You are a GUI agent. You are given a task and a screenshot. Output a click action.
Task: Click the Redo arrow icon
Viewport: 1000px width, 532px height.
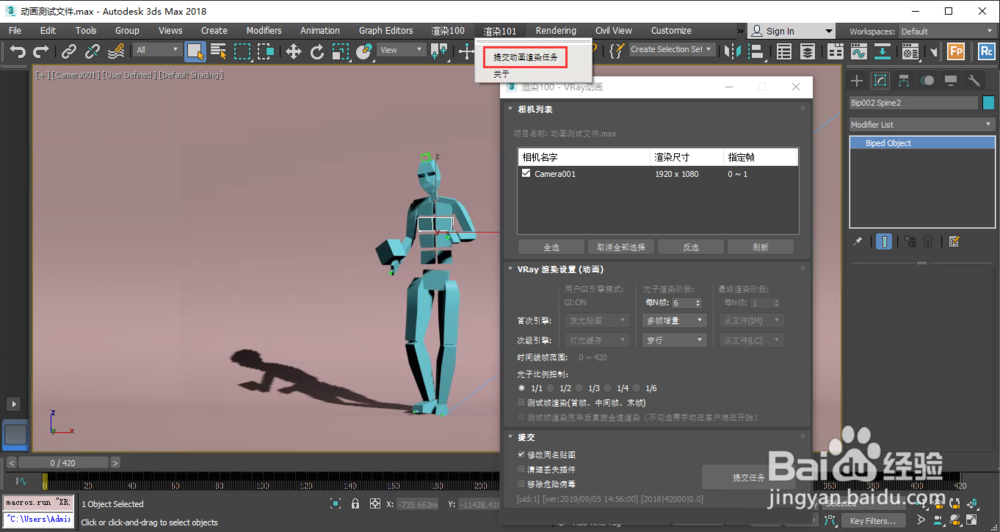pyautogui.click(x=41, y=52)
